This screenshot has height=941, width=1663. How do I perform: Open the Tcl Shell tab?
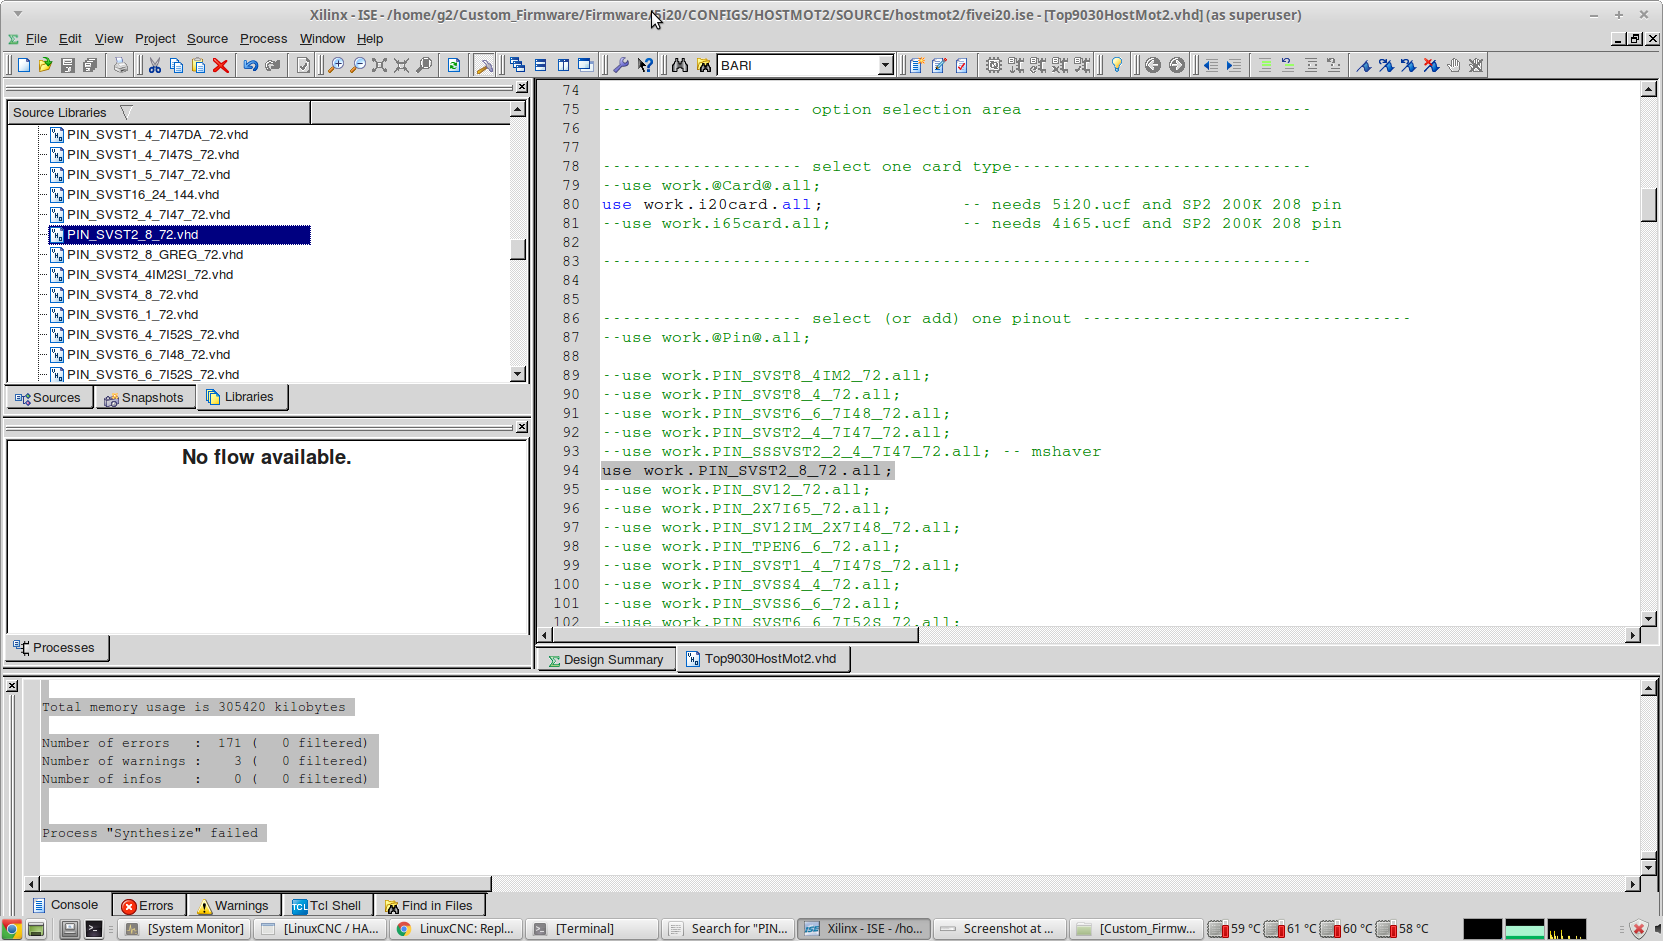pos(327,905)
